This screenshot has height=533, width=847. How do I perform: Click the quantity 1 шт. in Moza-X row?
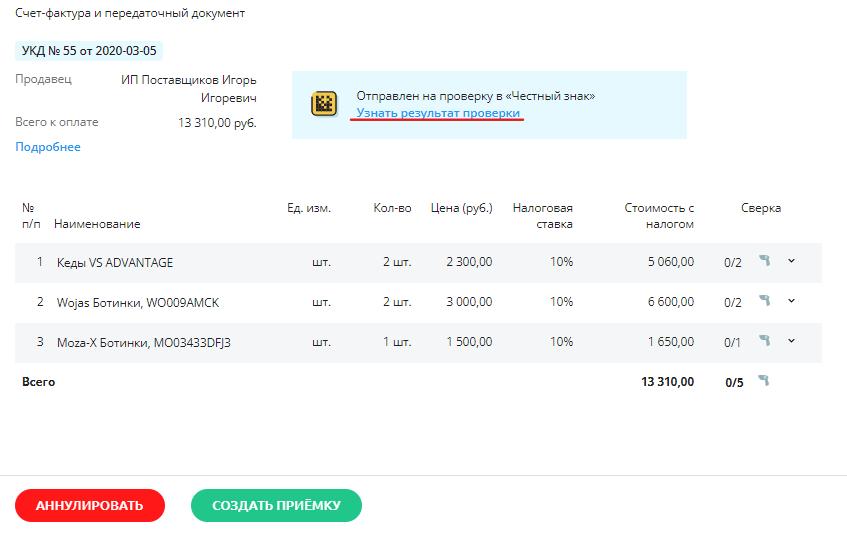coord(397,342)
